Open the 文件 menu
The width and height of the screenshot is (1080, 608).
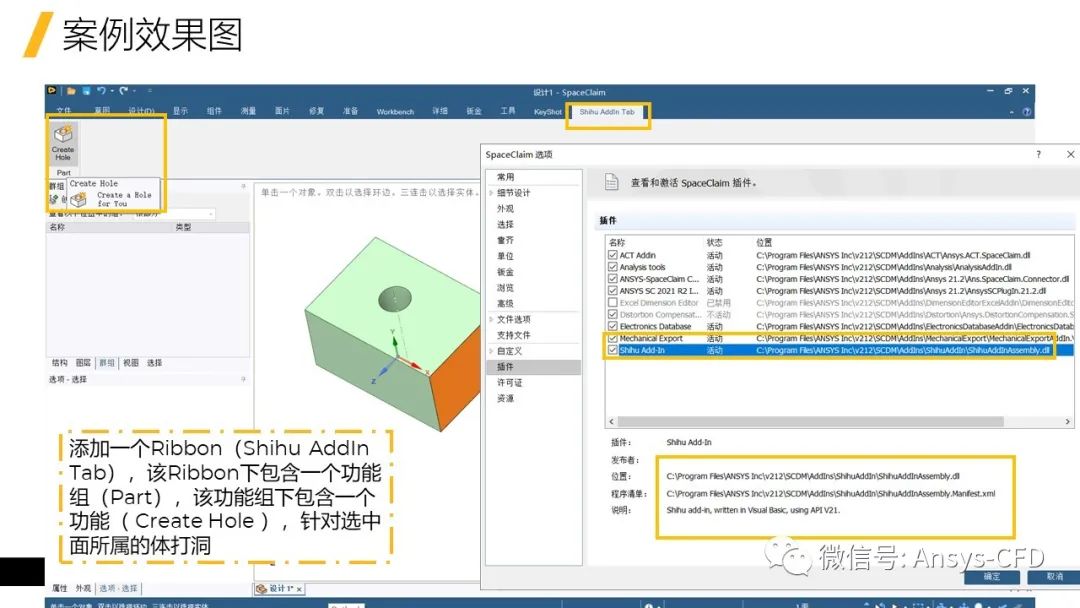click(x=64, y=111)
